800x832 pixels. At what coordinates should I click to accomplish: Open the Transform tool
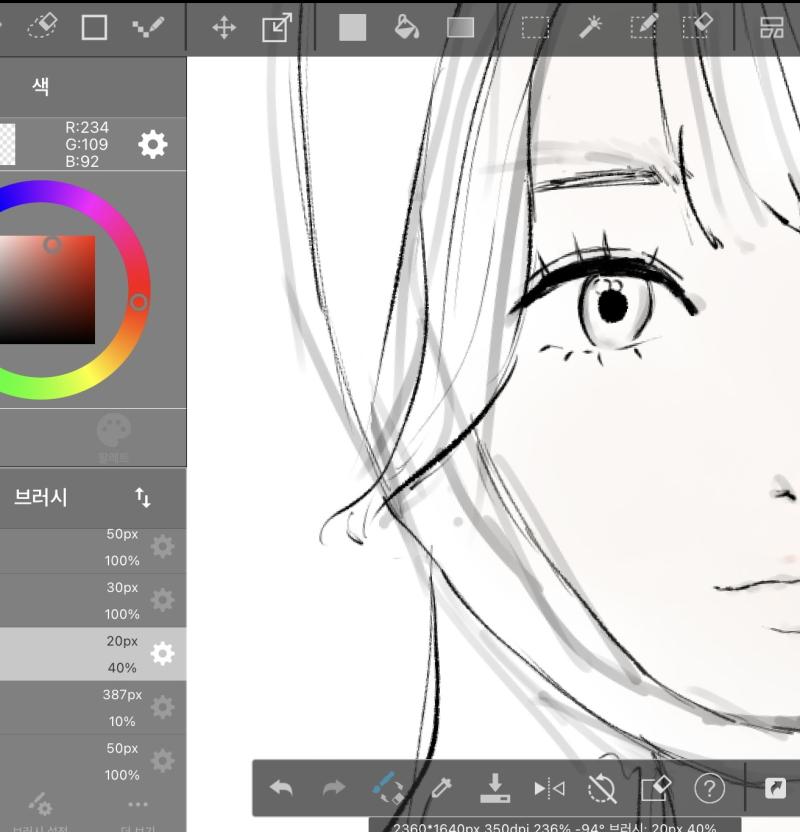277,27
